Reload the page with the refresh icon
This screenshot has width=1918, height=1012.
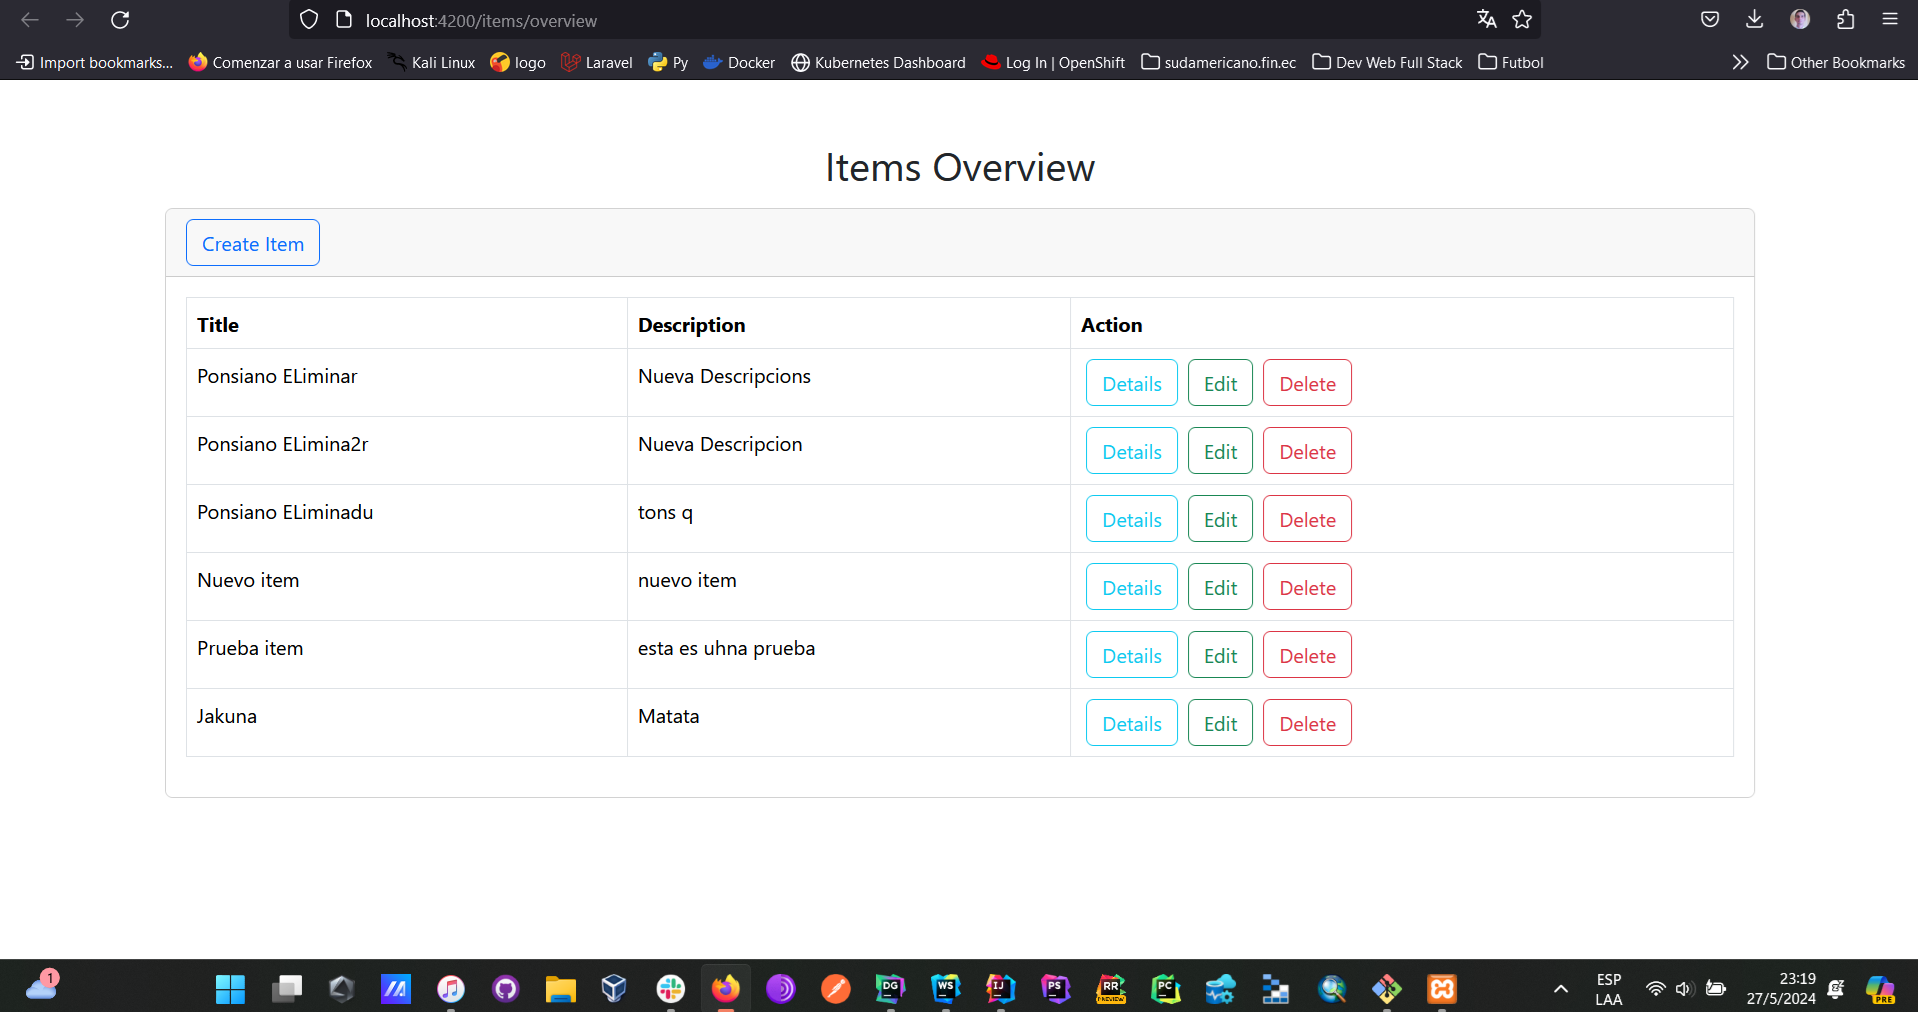click(120, 20)
